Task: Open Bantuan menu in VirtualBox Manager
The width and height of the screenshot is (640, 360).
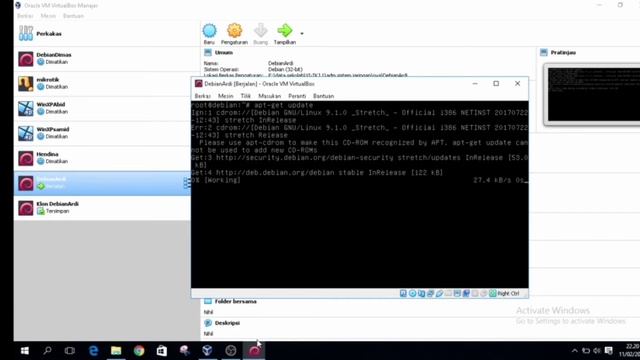Action: [73, 16]
